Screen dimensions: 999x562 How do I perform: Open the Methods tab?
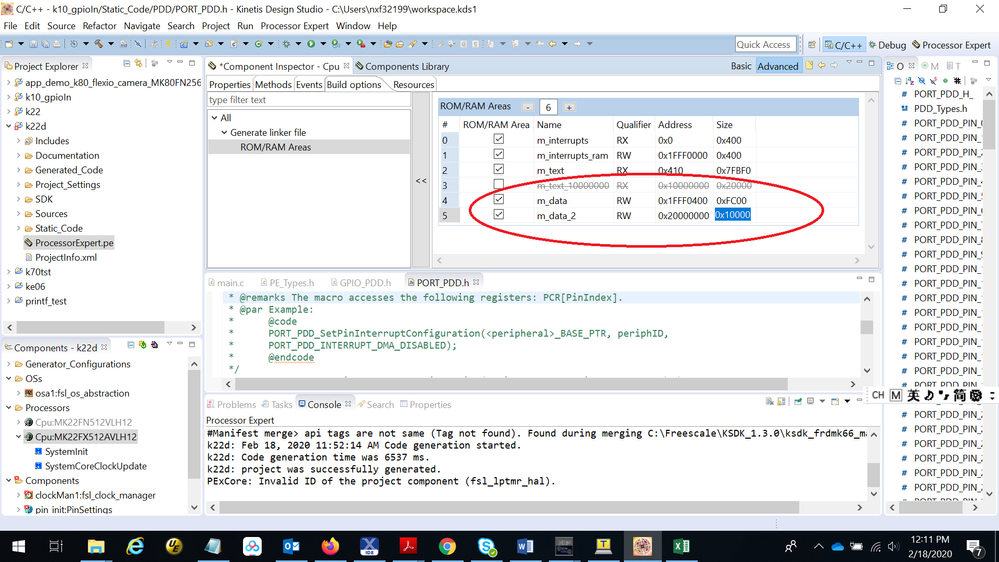[273, 85]
